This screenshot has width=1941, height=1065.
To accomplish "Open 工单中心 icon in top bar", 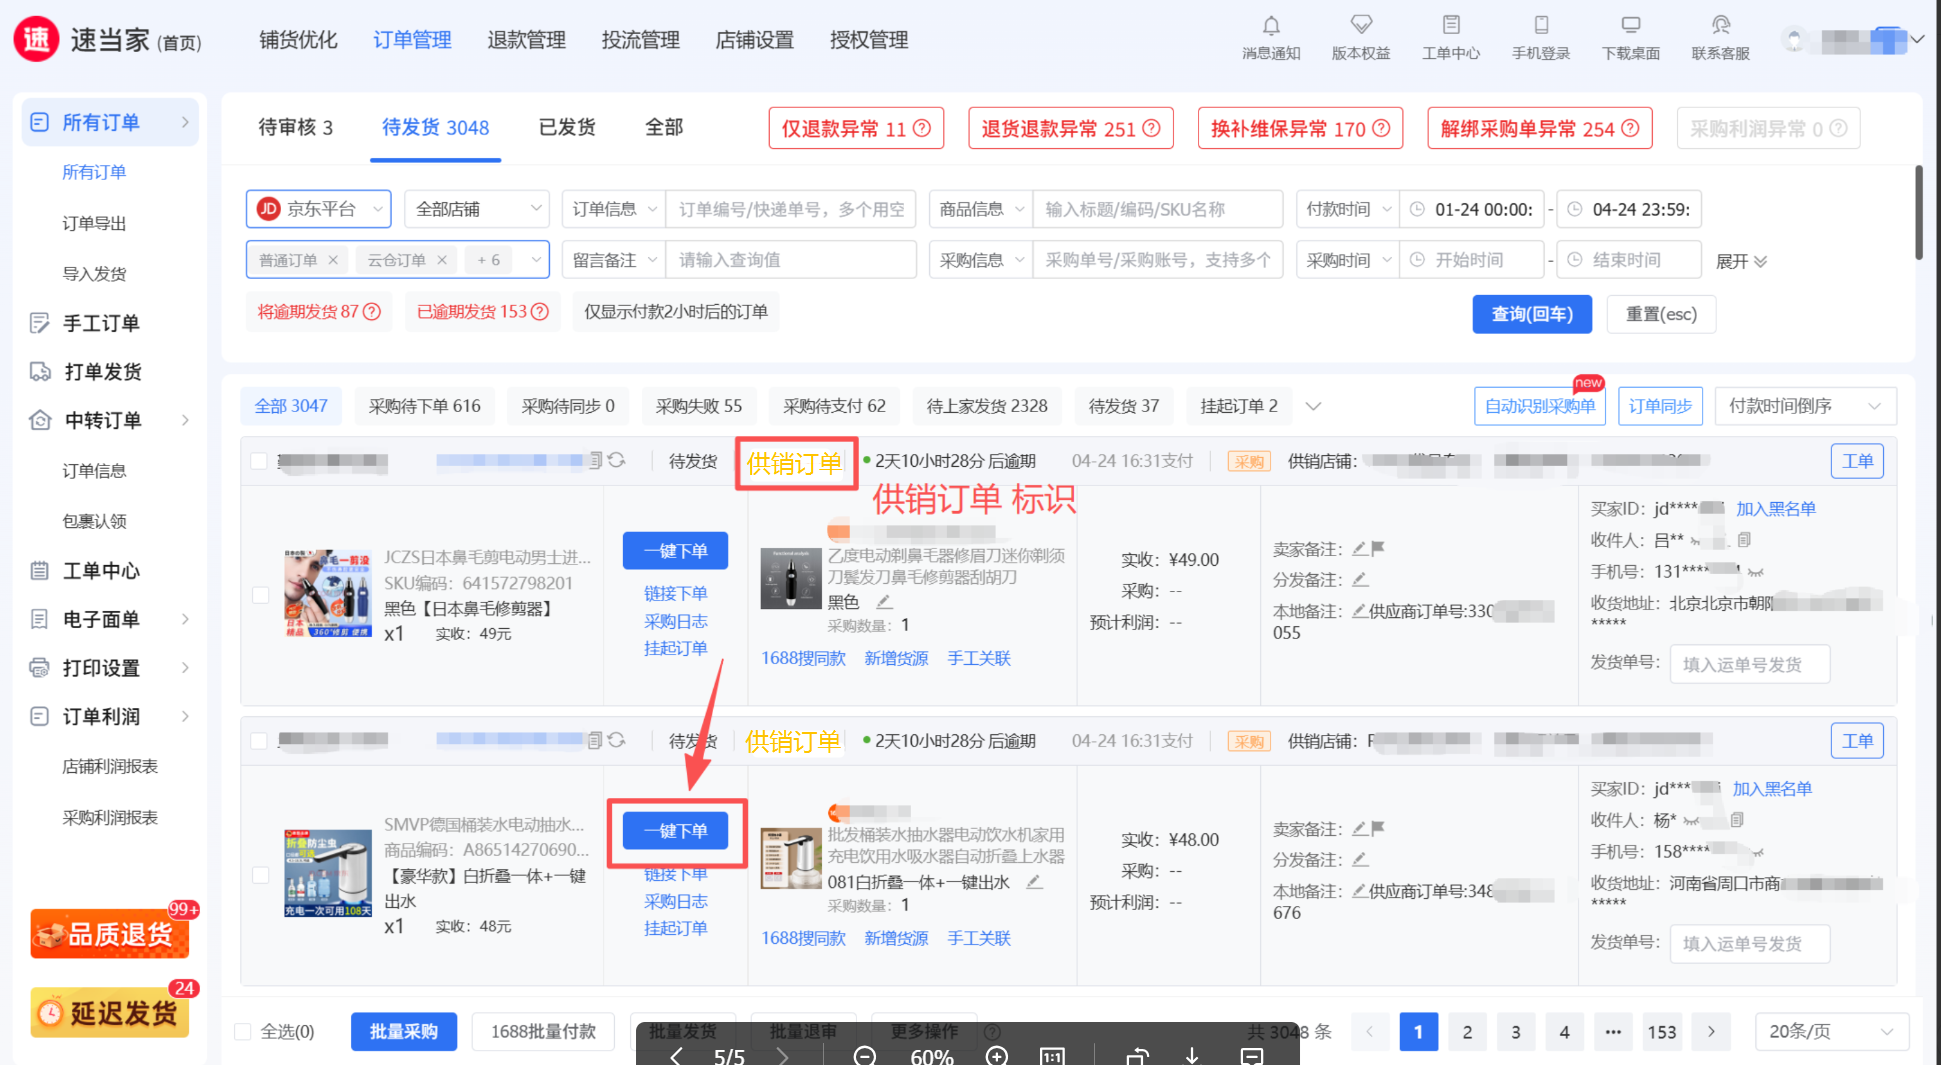I will [1451, 26].
